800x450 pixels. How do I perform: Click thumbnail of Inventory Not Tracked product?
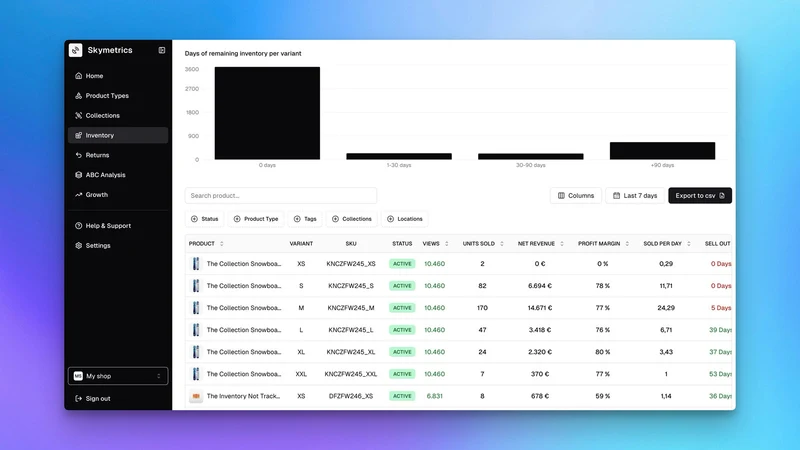196,396
